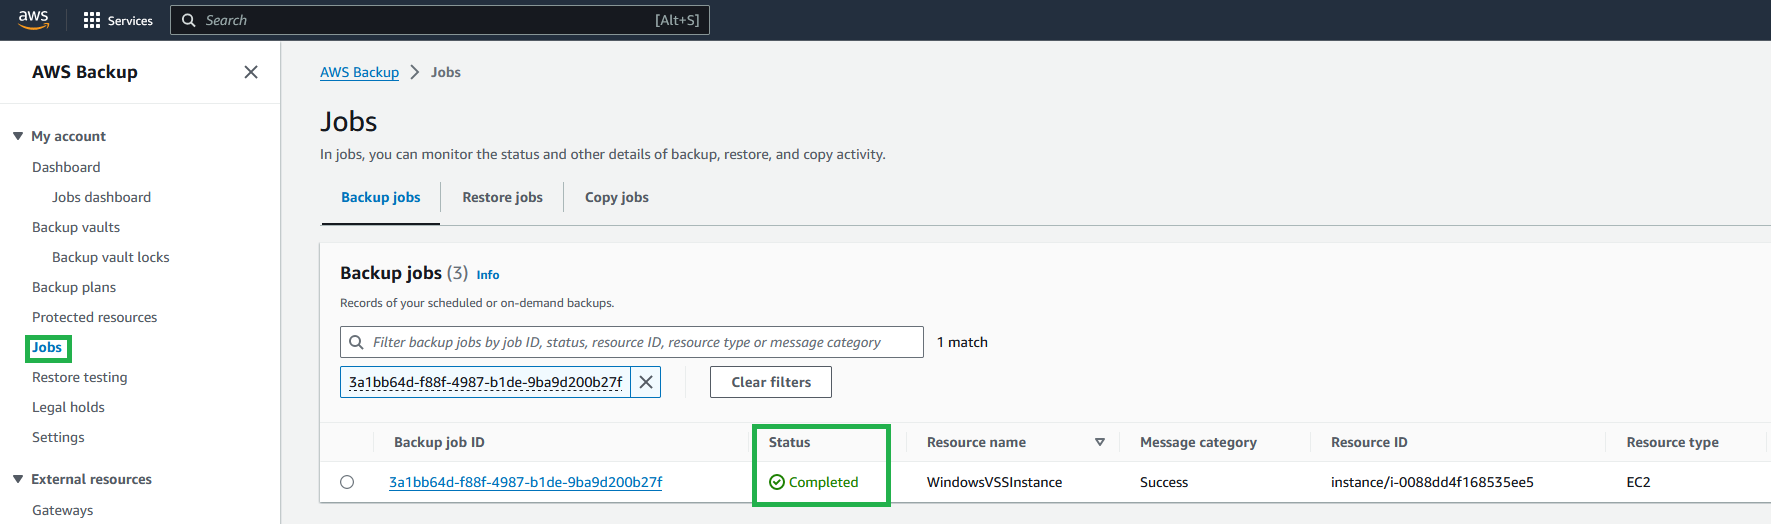Image resolution: width=1771 pixels, height=524 pixels.
Task: Click the Resource type column header
Action: point(1672,442)
